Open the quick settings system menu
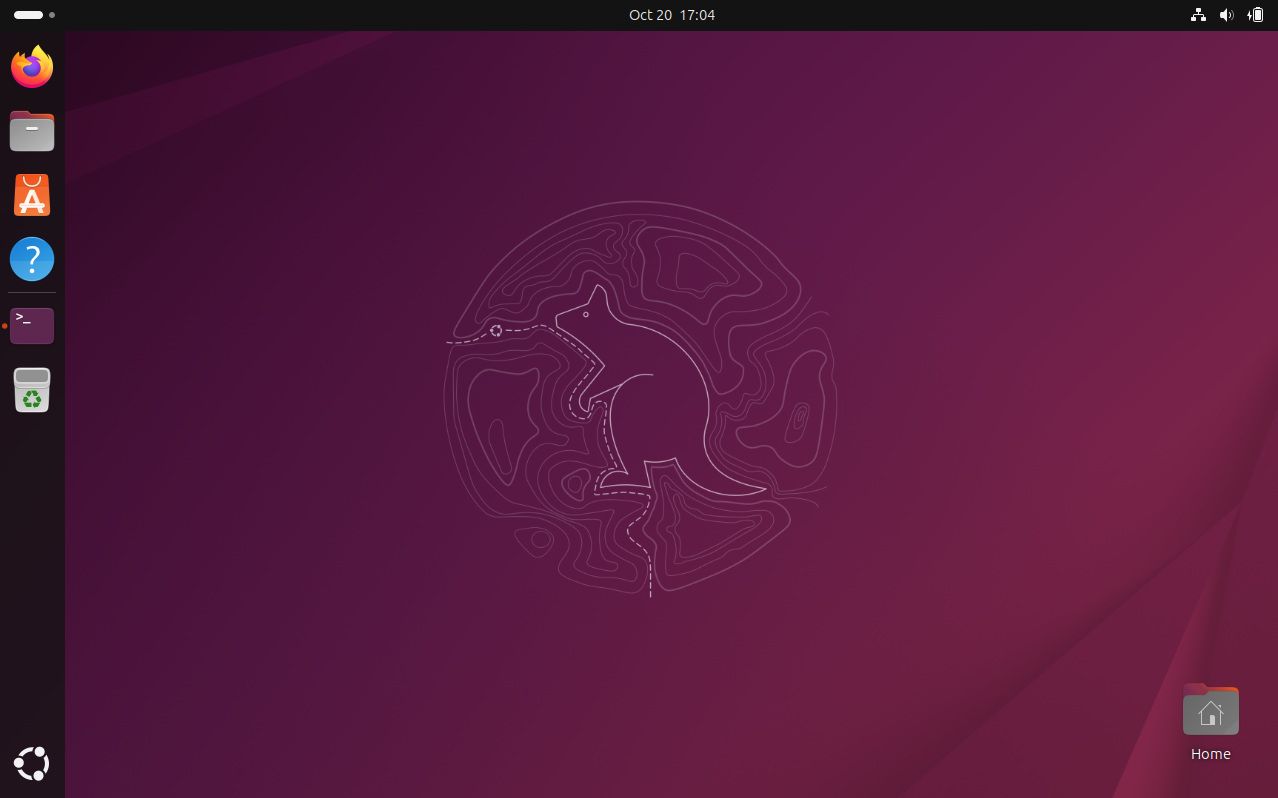 coord(1226,15)
